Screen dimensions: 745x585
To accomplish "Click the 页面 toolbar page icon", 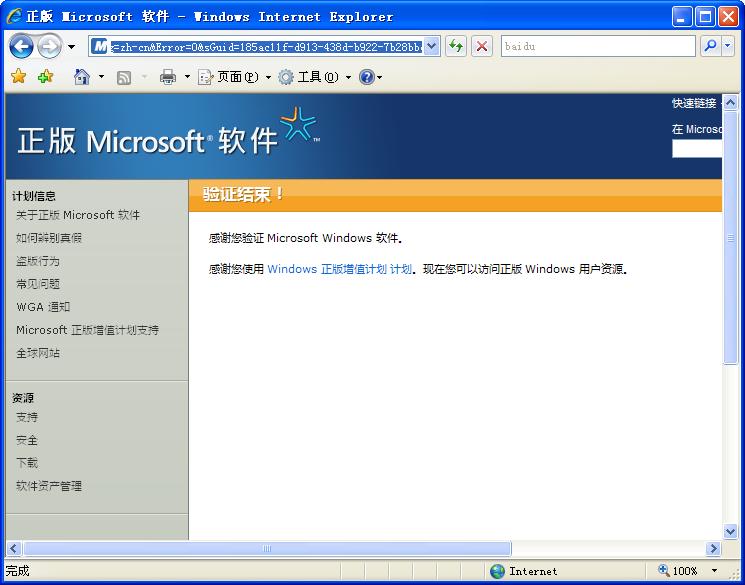I will point(205,77).
